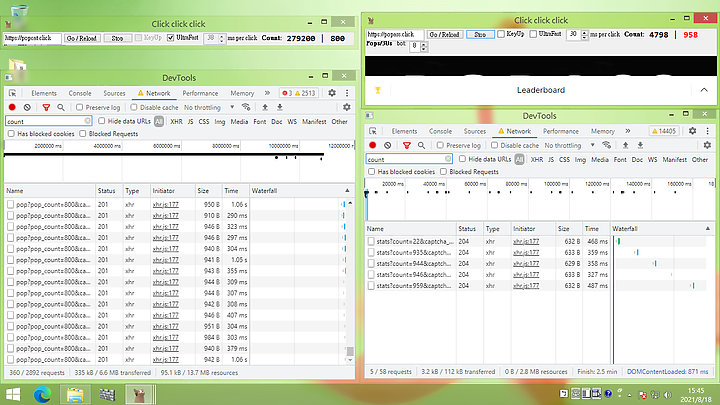Open search in right DevTools network panel
The height and width of the screenshot is (405, 720).
pyautogui.click(x=422, y=145)
